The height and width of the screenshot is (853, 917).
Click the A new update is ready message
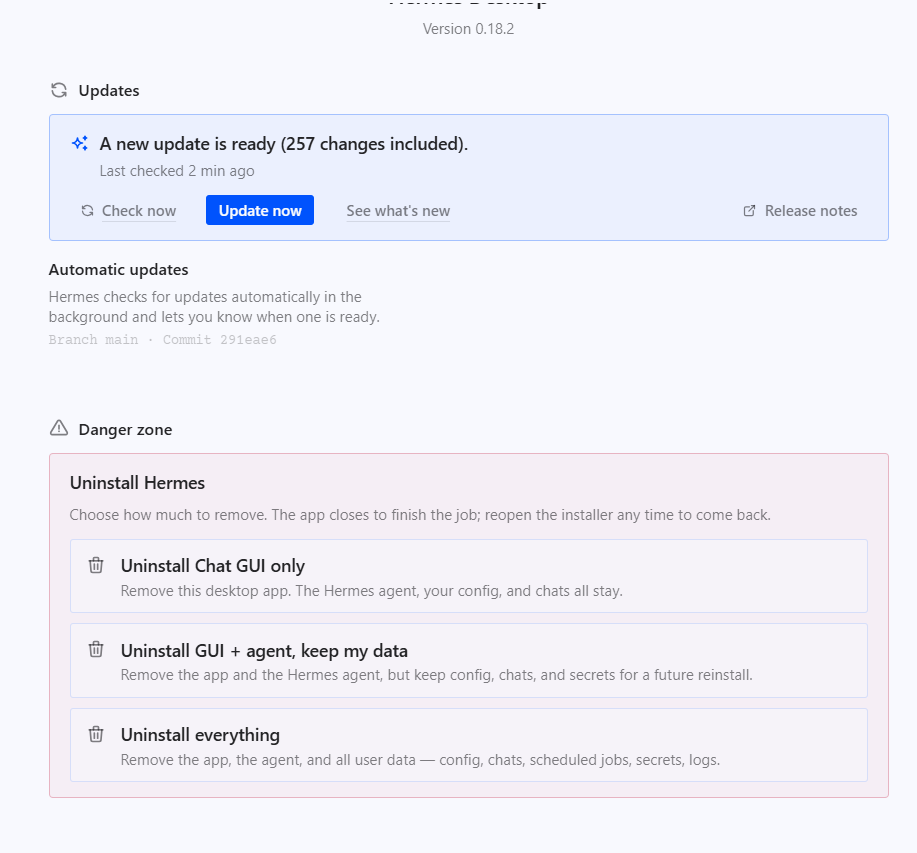coord(284,144)
